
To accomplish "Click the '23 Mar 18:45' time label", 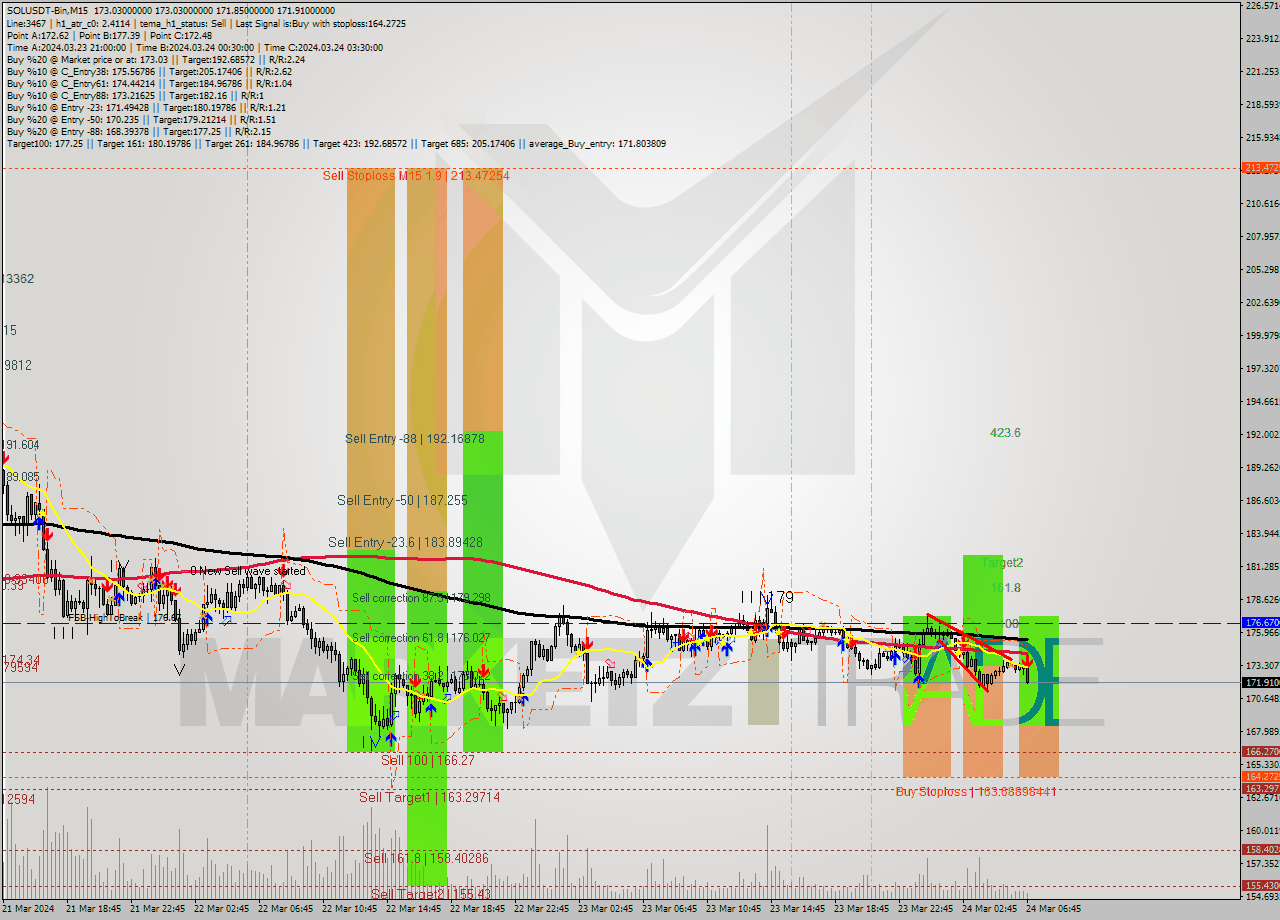I will [x=861, y=909].
